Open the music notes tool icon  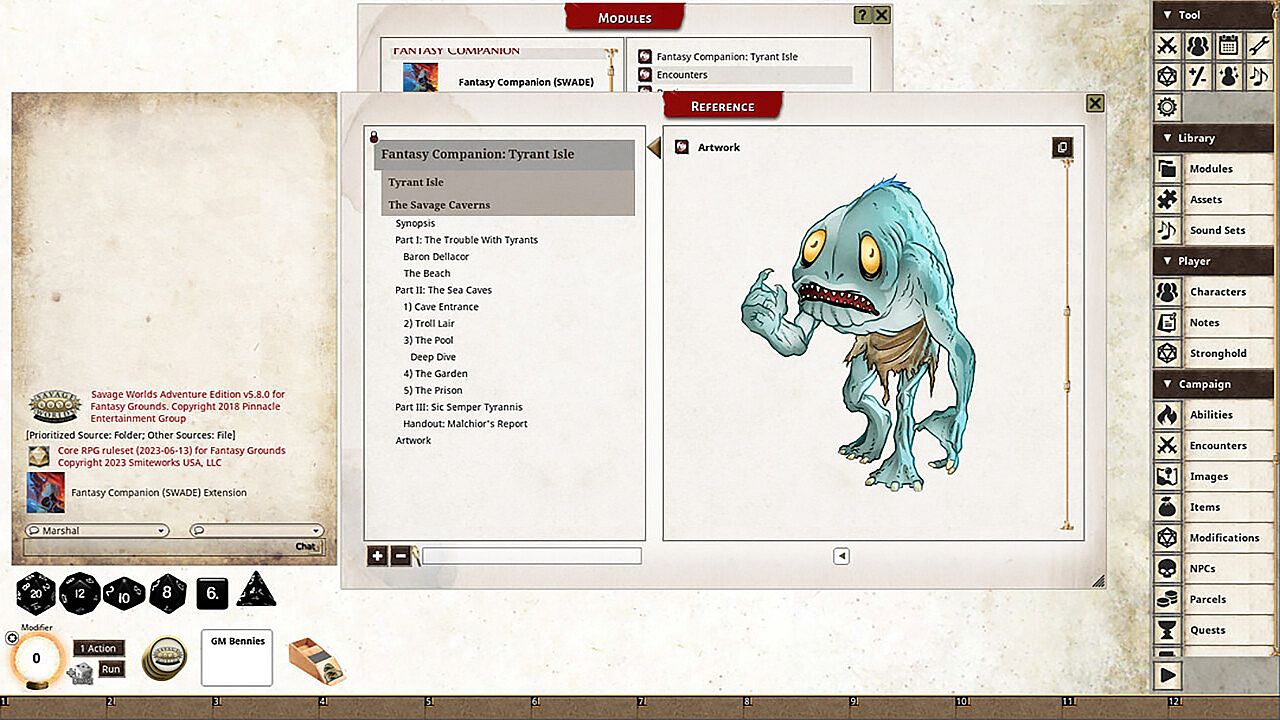point(1260,76)
